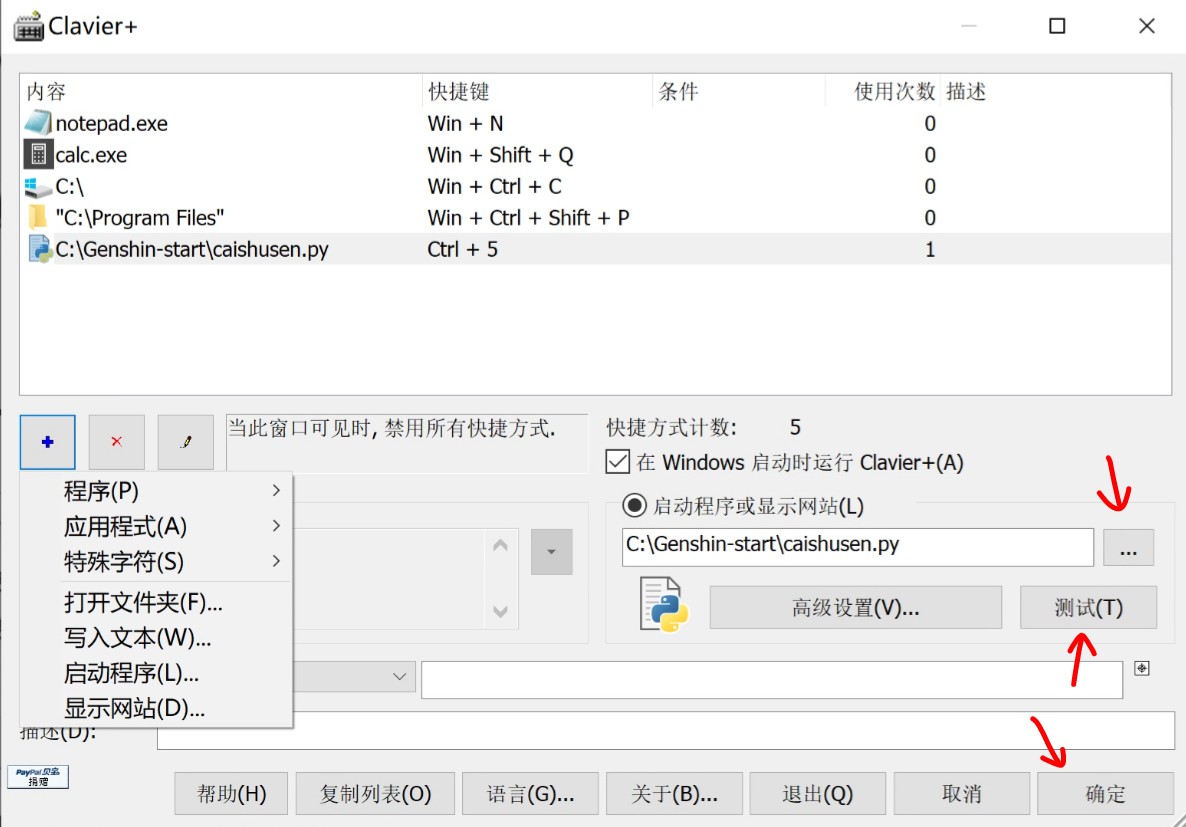Sort by the 快捷键 column header
This screenshot has height=827, width=1186.
pyautogui.click(x=537, y=92)
